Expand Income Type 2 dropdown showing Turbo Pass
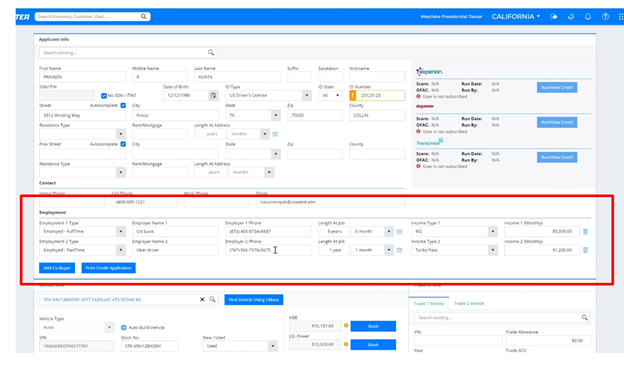 493,250
